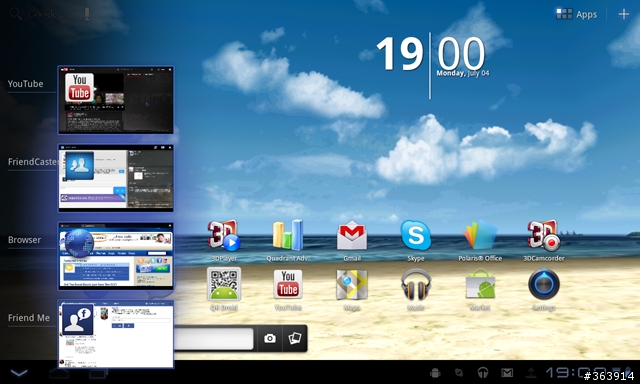Open the headphones notification in status bar
Image resolution: width=640 pixels, height=384 pixels.
click(483, 373)
